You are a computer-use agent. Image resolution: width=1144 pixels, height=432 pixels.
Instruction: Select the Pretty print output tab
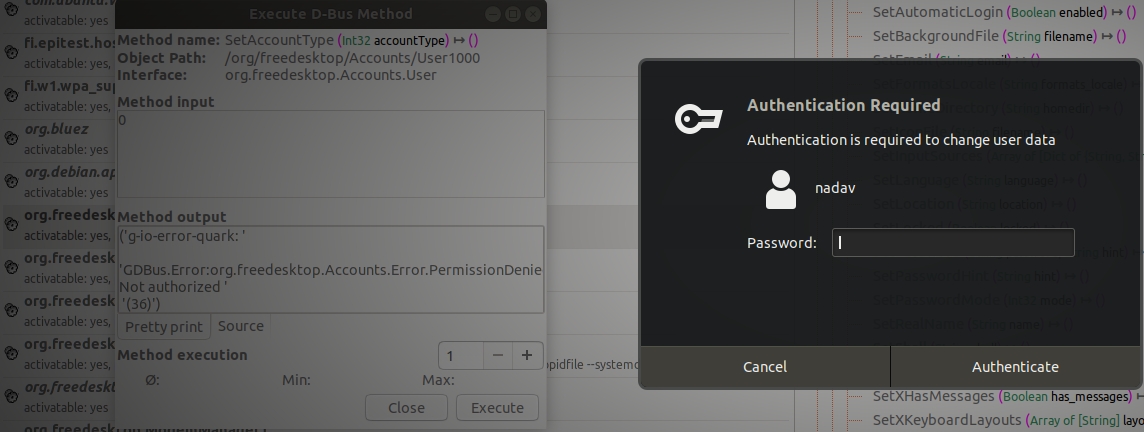pos(164,327)
